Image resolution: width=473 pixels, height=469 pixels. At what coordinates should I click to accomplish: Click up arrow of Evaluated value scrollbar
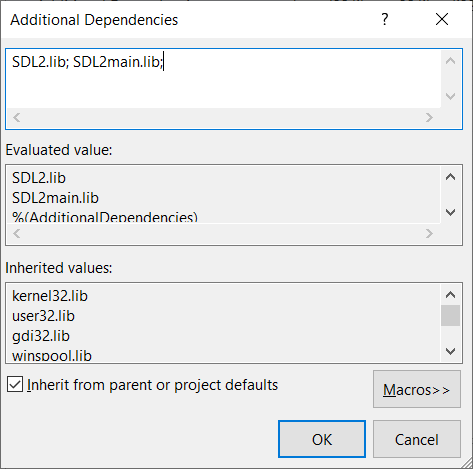(451, 177)
